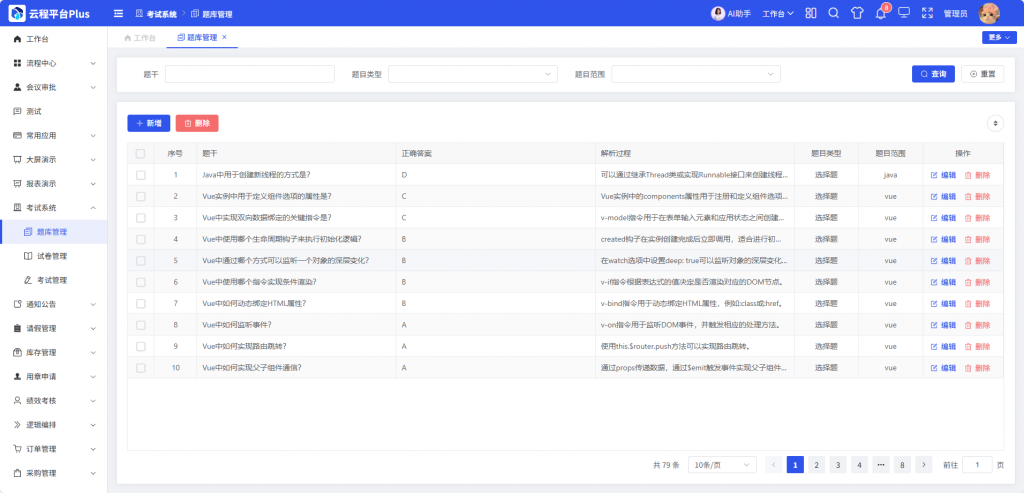Open the apps grid icon in header
1024x493 pixels.
810,13
